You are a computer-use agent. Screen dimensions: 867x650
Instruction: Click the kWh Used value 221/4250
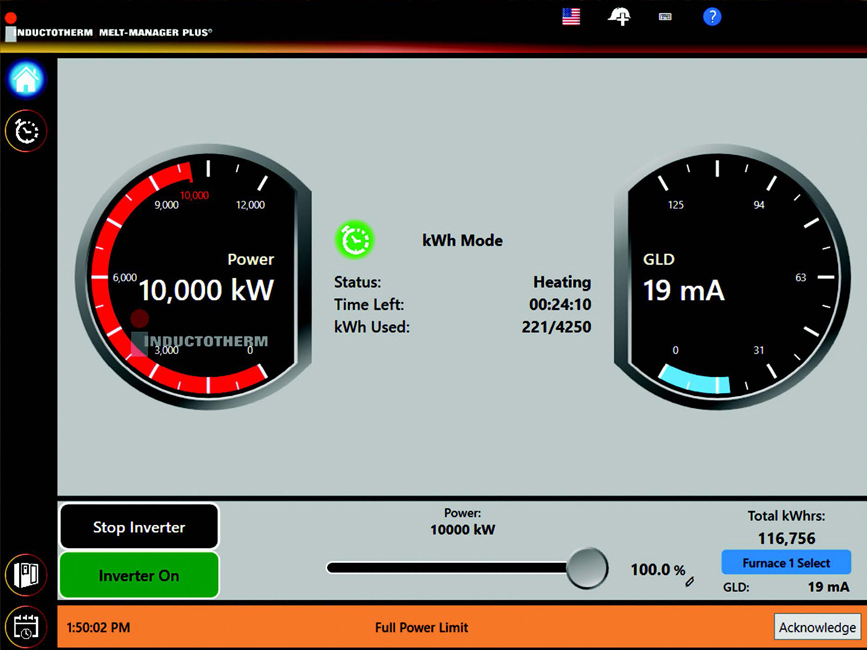point(556,327)
